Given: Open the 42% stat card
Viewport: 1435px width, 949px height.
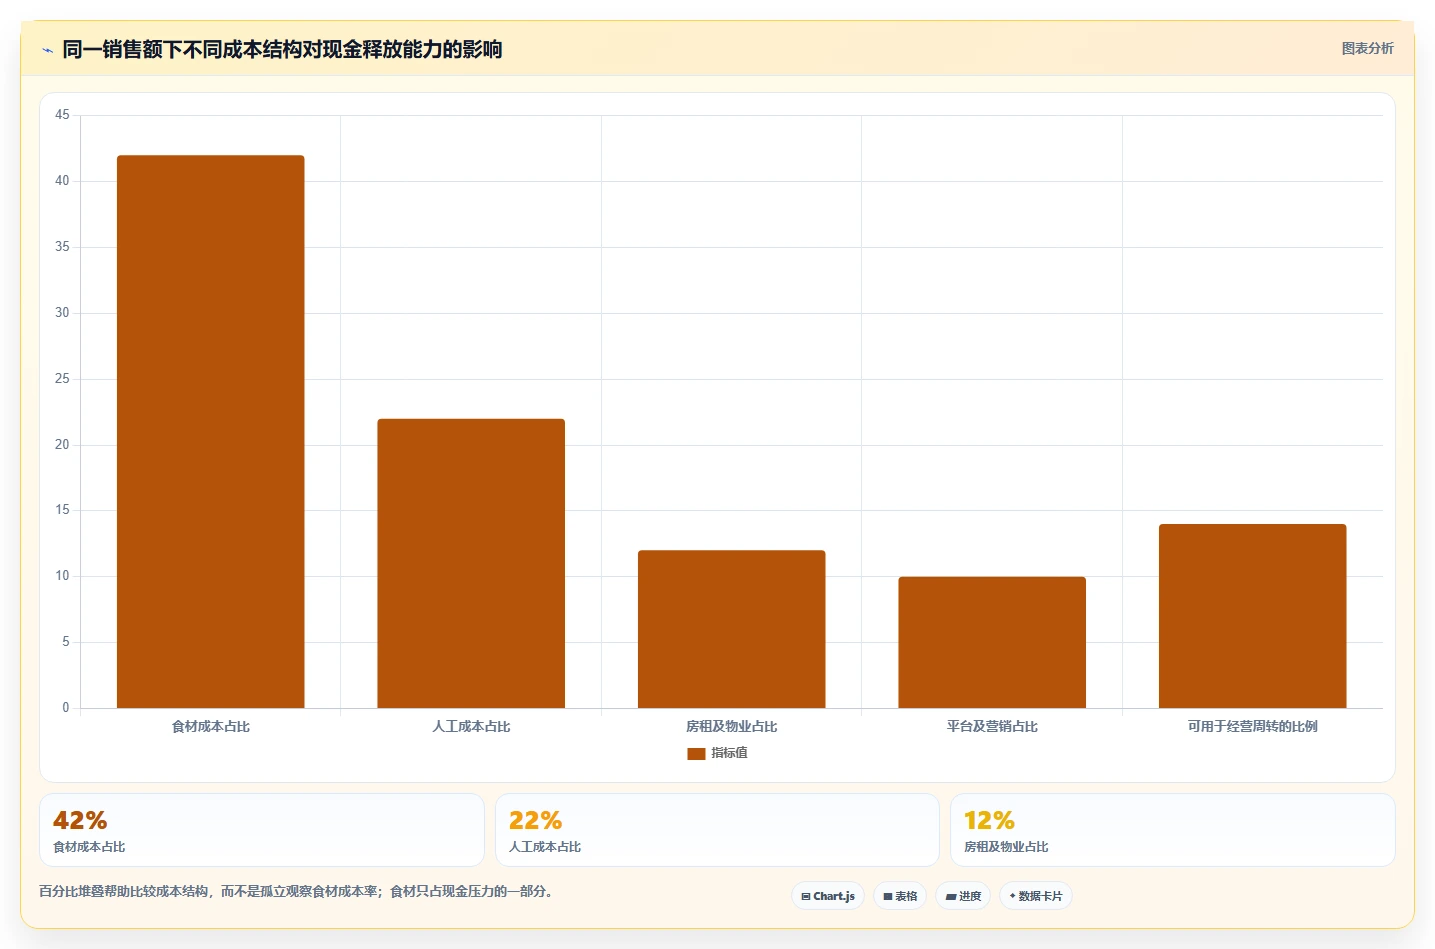Looking at the screenshot, I should 262,830.
